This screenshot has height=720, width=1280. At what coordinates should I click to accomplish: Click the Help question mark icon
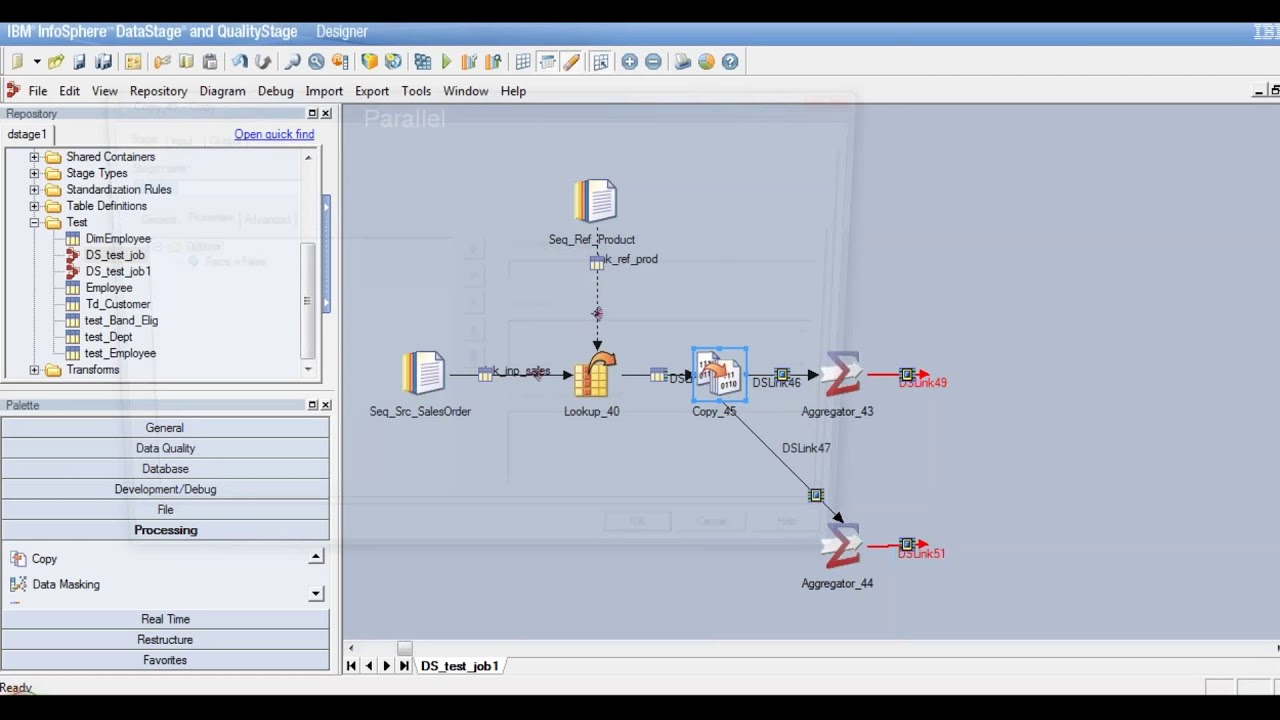(x=730, y=62)
